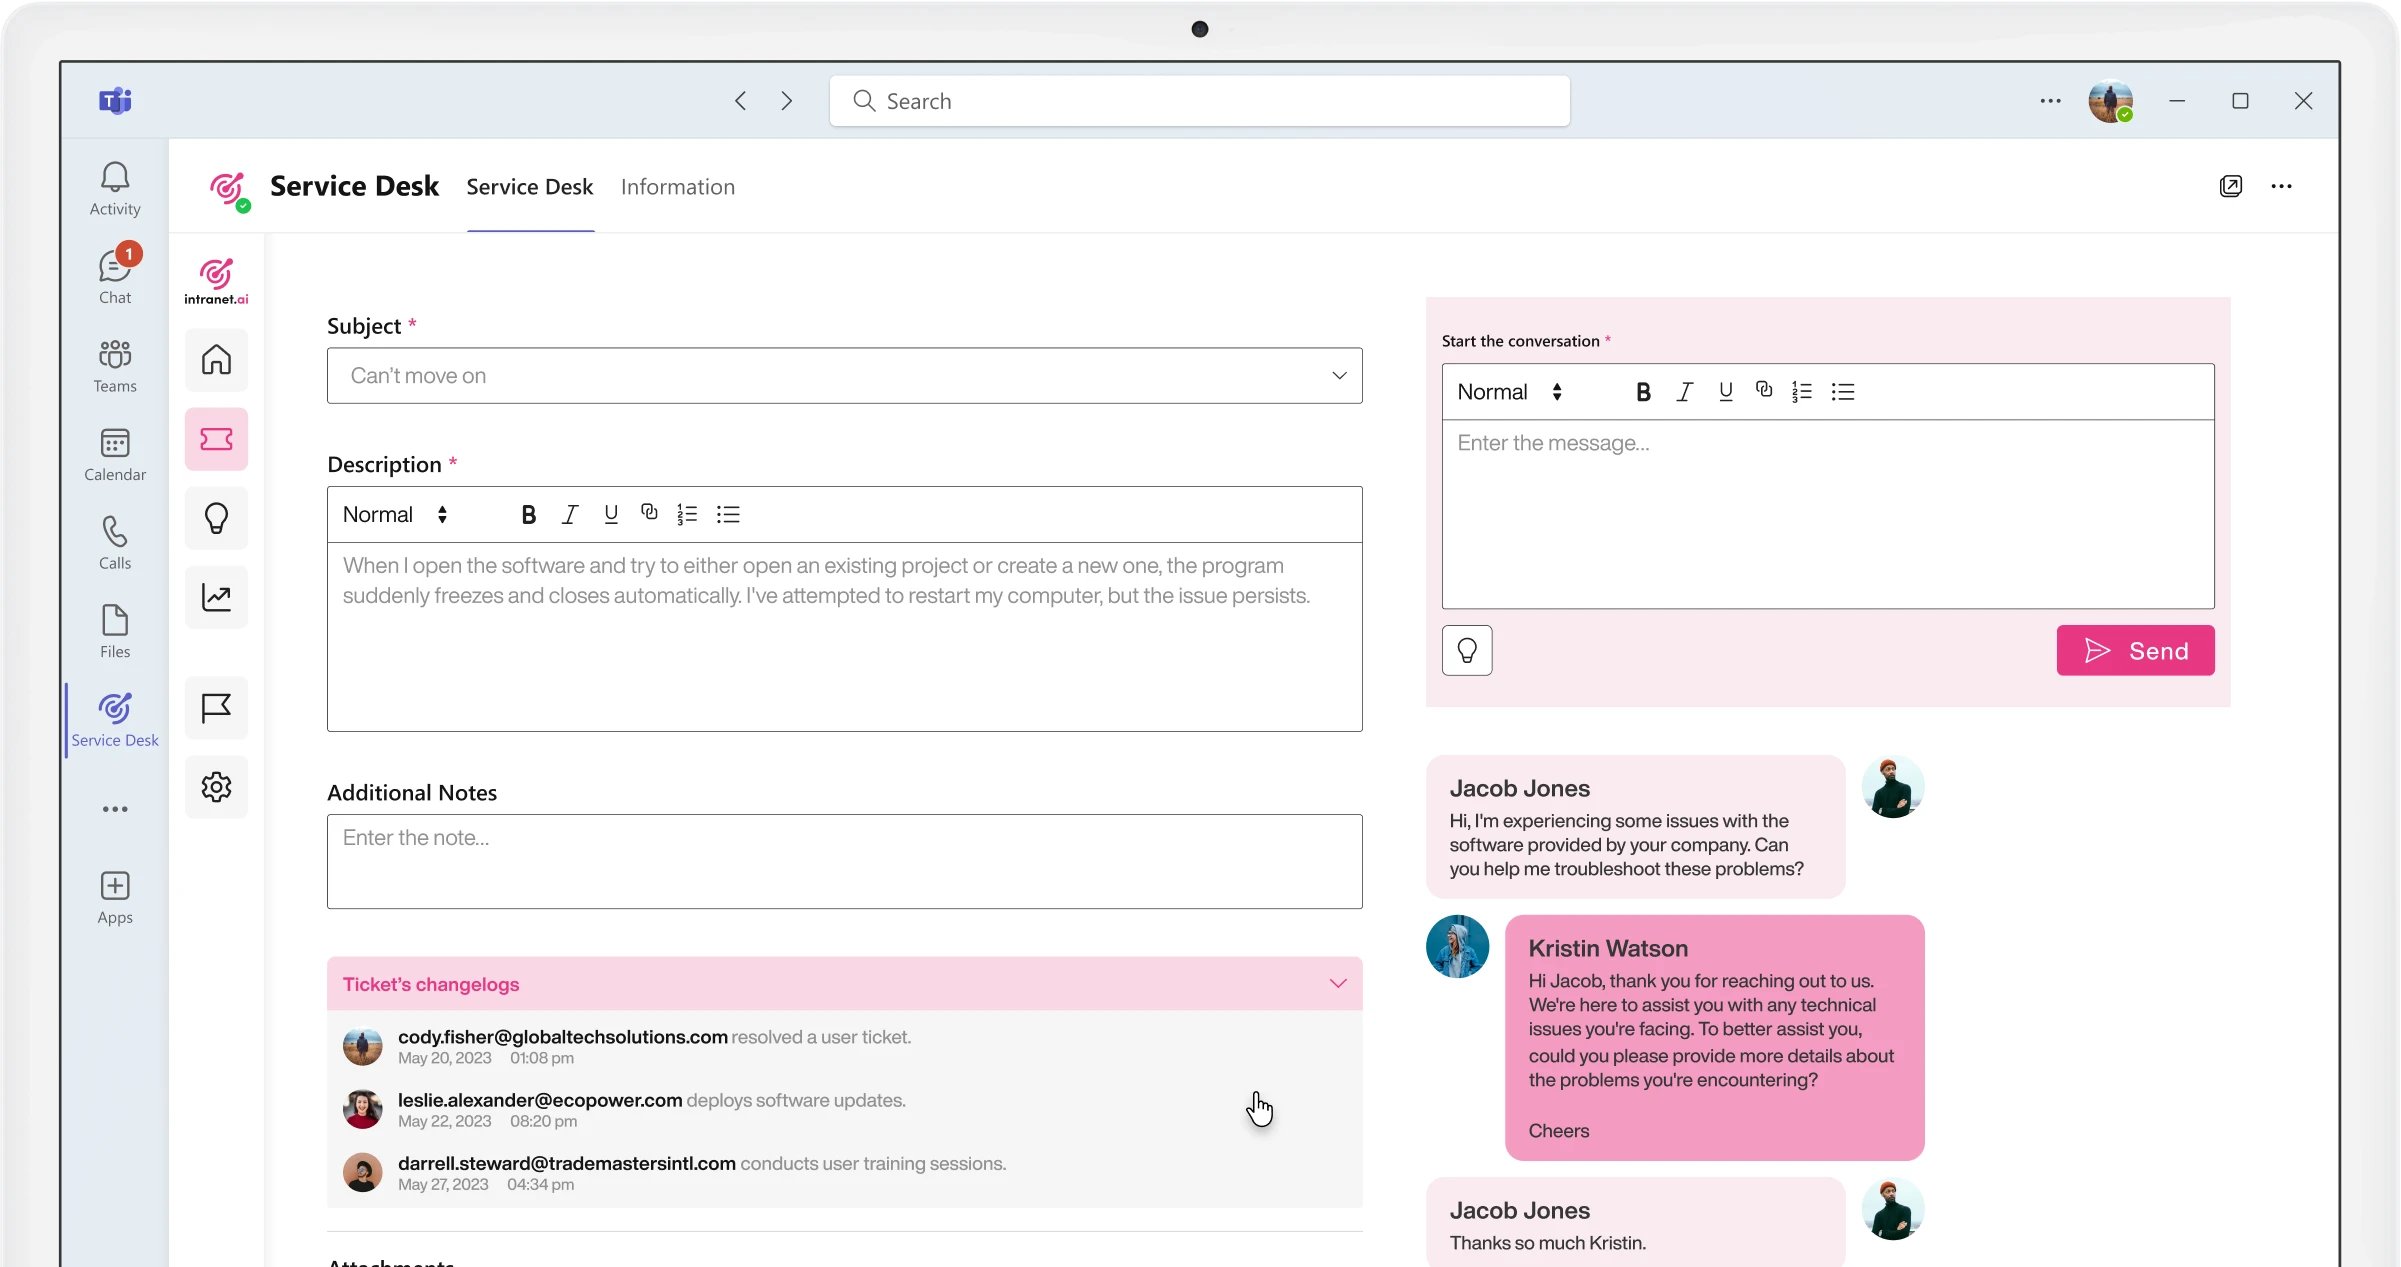This screenshot has height=1267, width=2401.
Task: Open the Normal style dropdown in Description toolbar
Action: pyautogui.click(x=396, y=515)
